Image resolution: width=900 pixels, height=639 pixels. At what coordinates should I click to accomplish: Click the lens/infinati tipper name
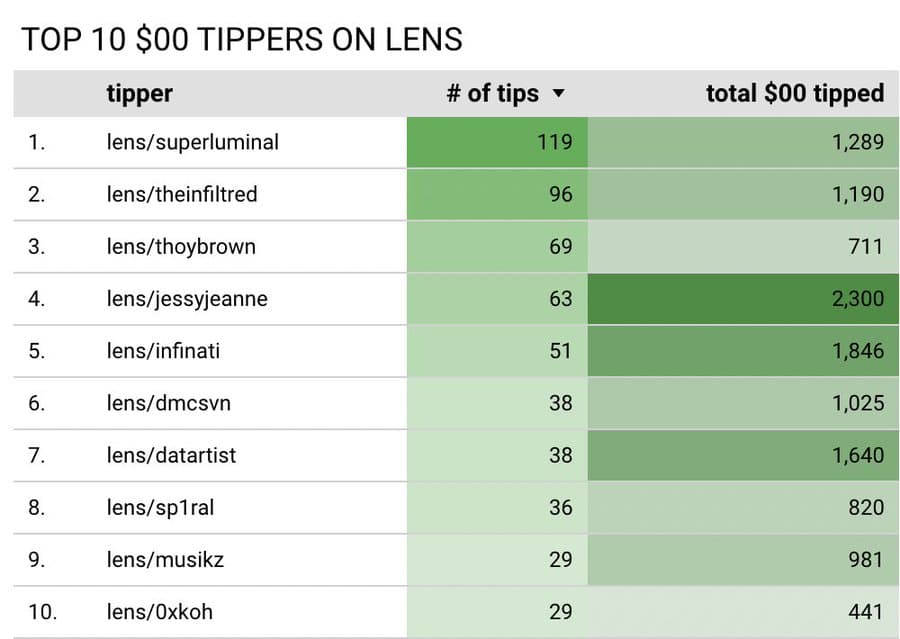tap(163, 351)
